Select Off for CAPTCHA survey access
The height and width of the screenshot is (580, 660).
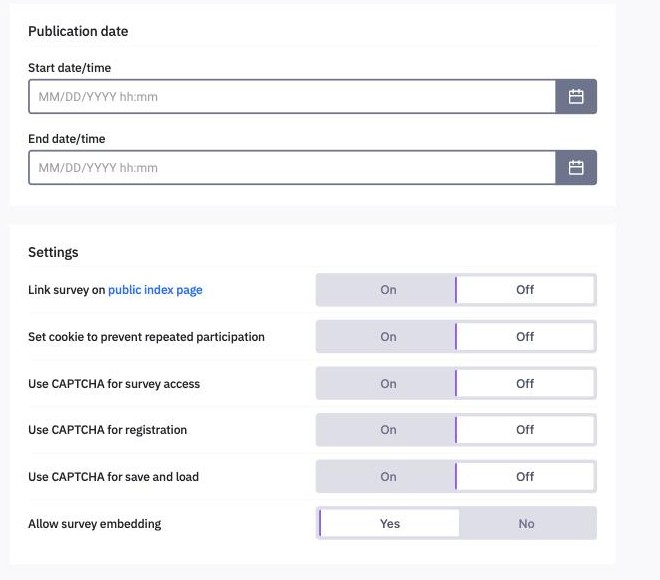tap(525, 383)
